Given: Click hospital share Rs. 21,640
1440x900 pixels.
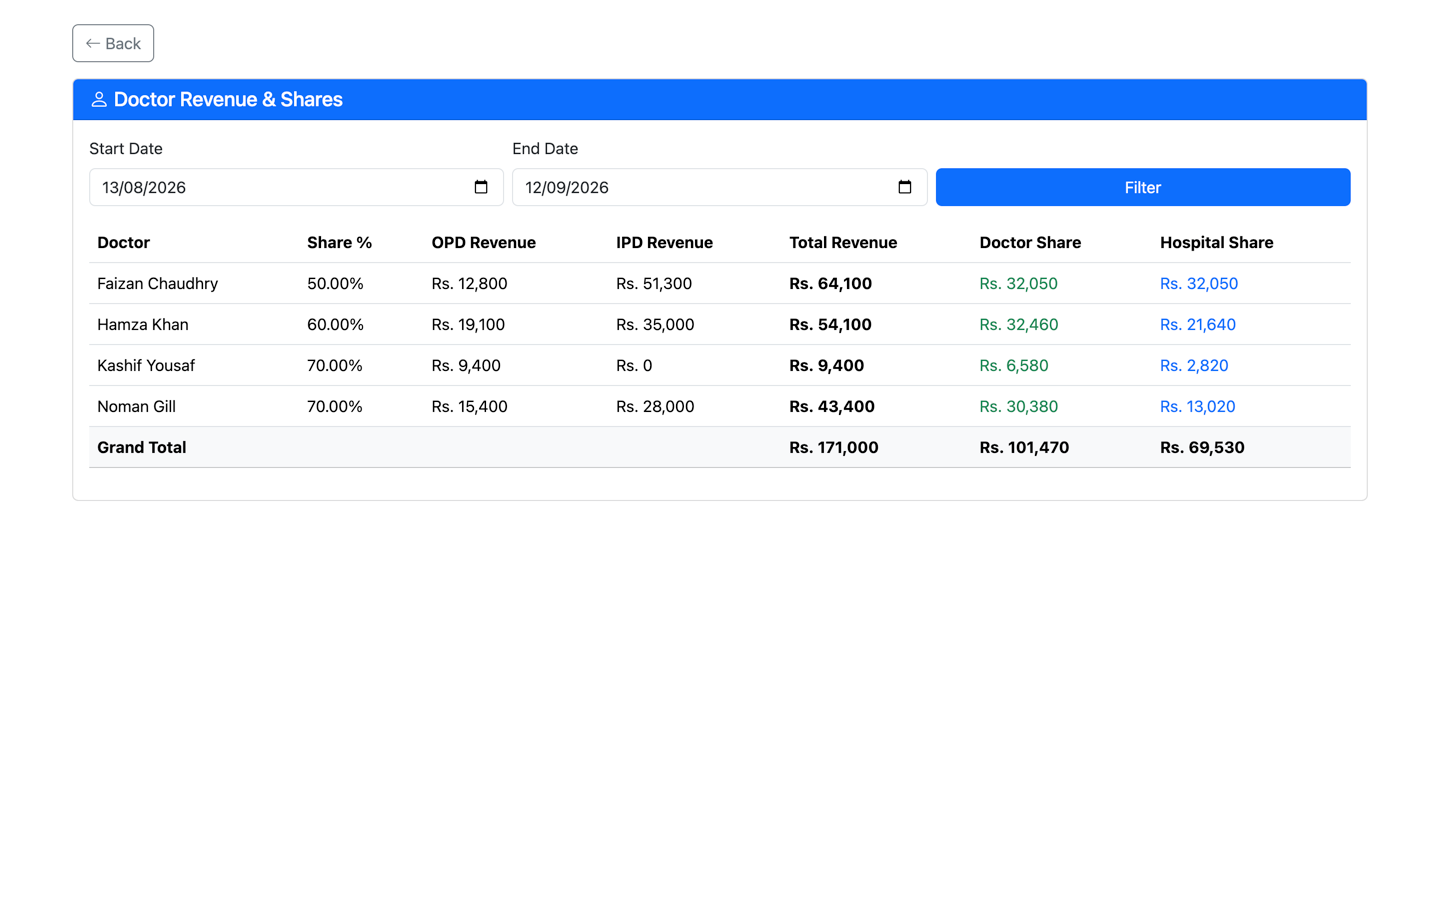Looking at the screenshot, I should tap(1198, 324).
